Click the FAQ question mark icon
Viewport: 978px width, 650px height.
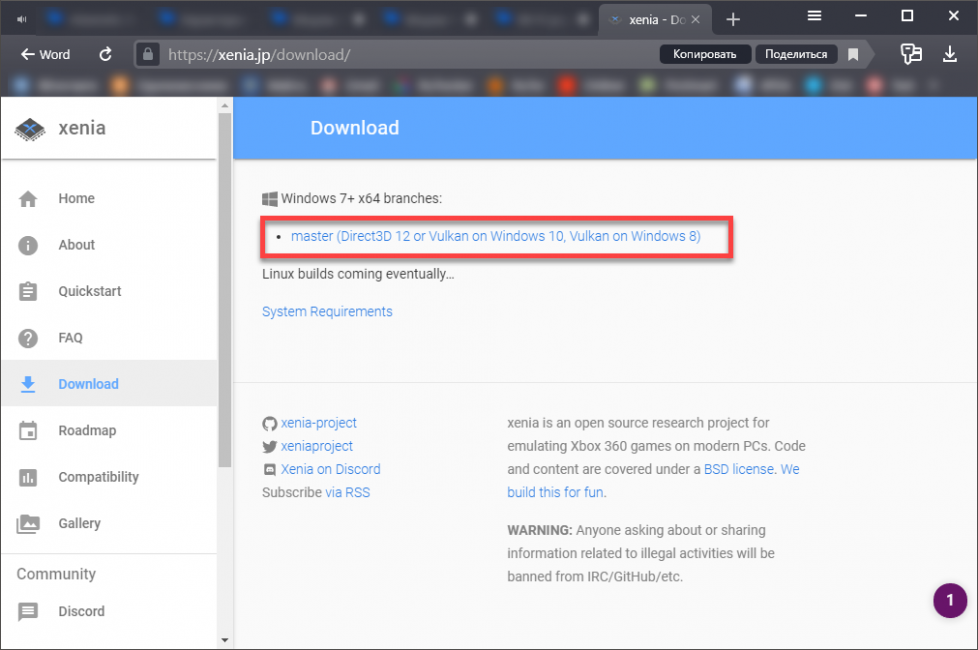point(28,338)
